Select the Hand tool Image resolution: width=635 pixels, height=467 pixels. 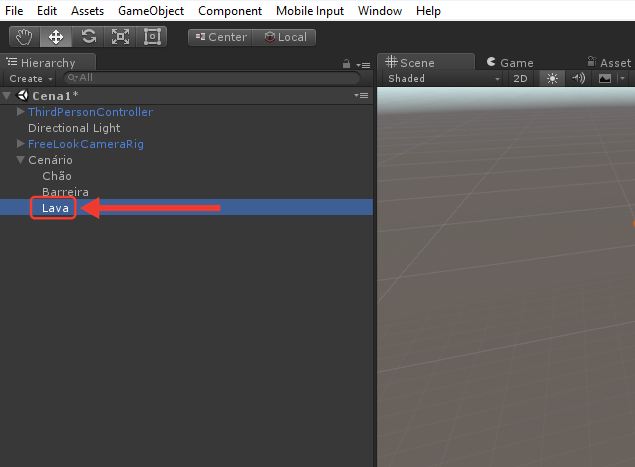click(x=24, y=37)
